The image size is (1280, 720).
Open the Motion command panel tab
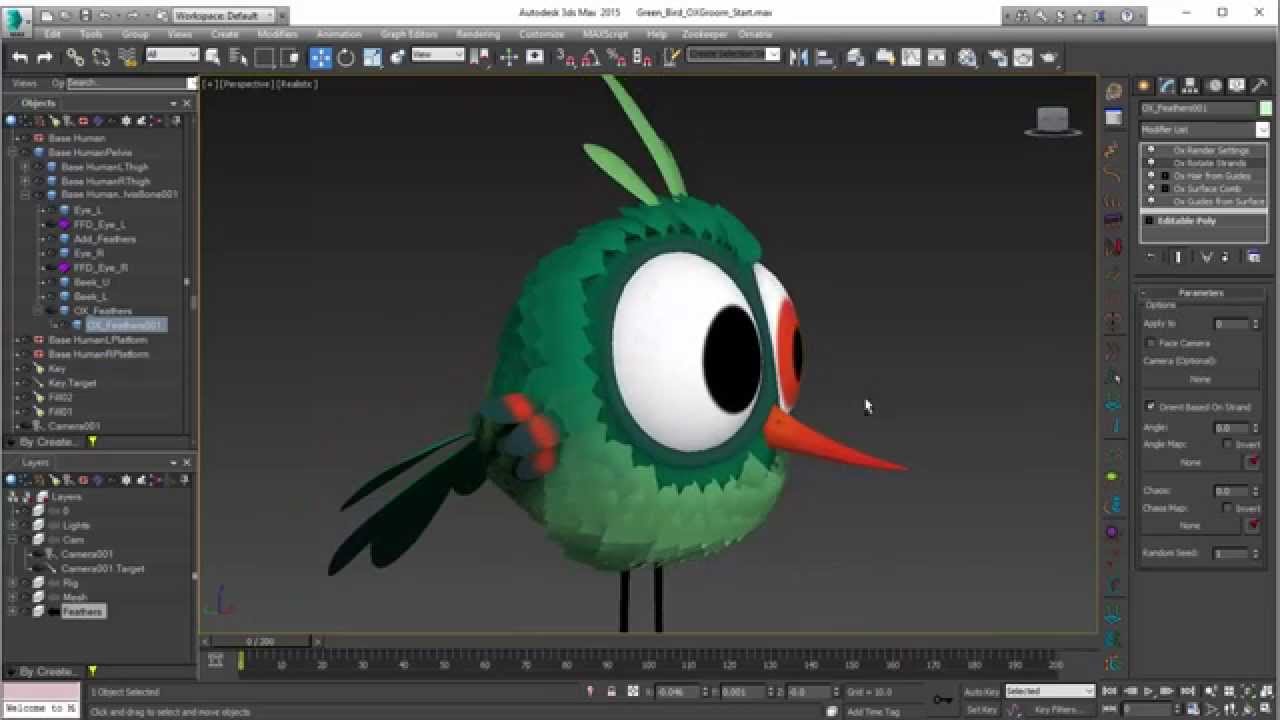click(x=1214, y=86)
